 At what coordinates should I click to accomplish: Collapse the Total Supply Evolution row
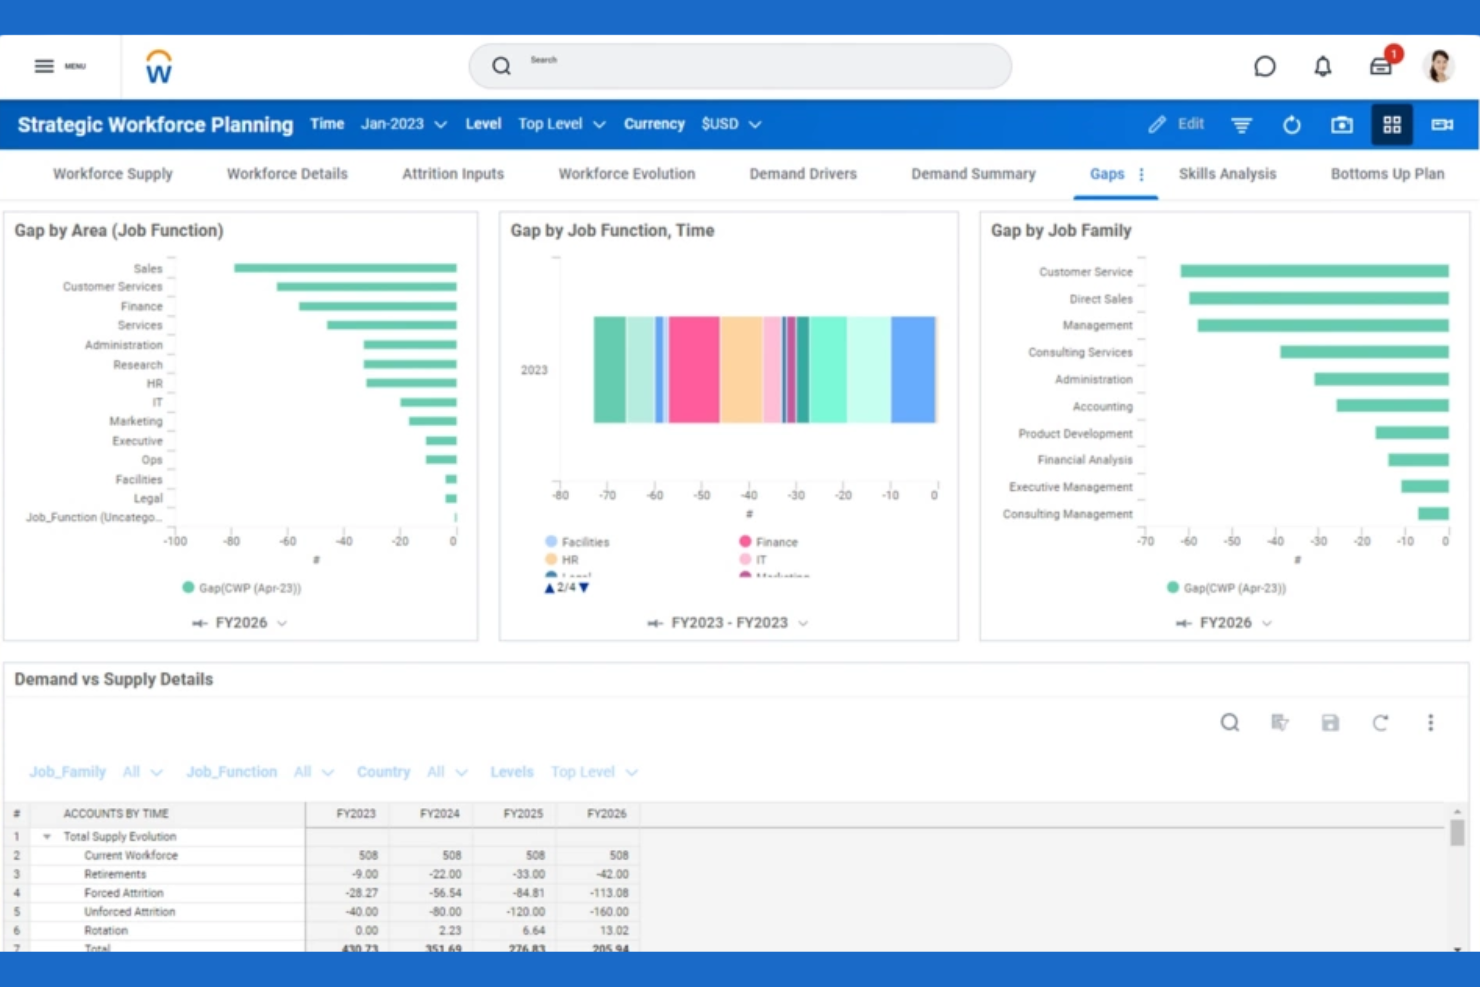[46, 837]
